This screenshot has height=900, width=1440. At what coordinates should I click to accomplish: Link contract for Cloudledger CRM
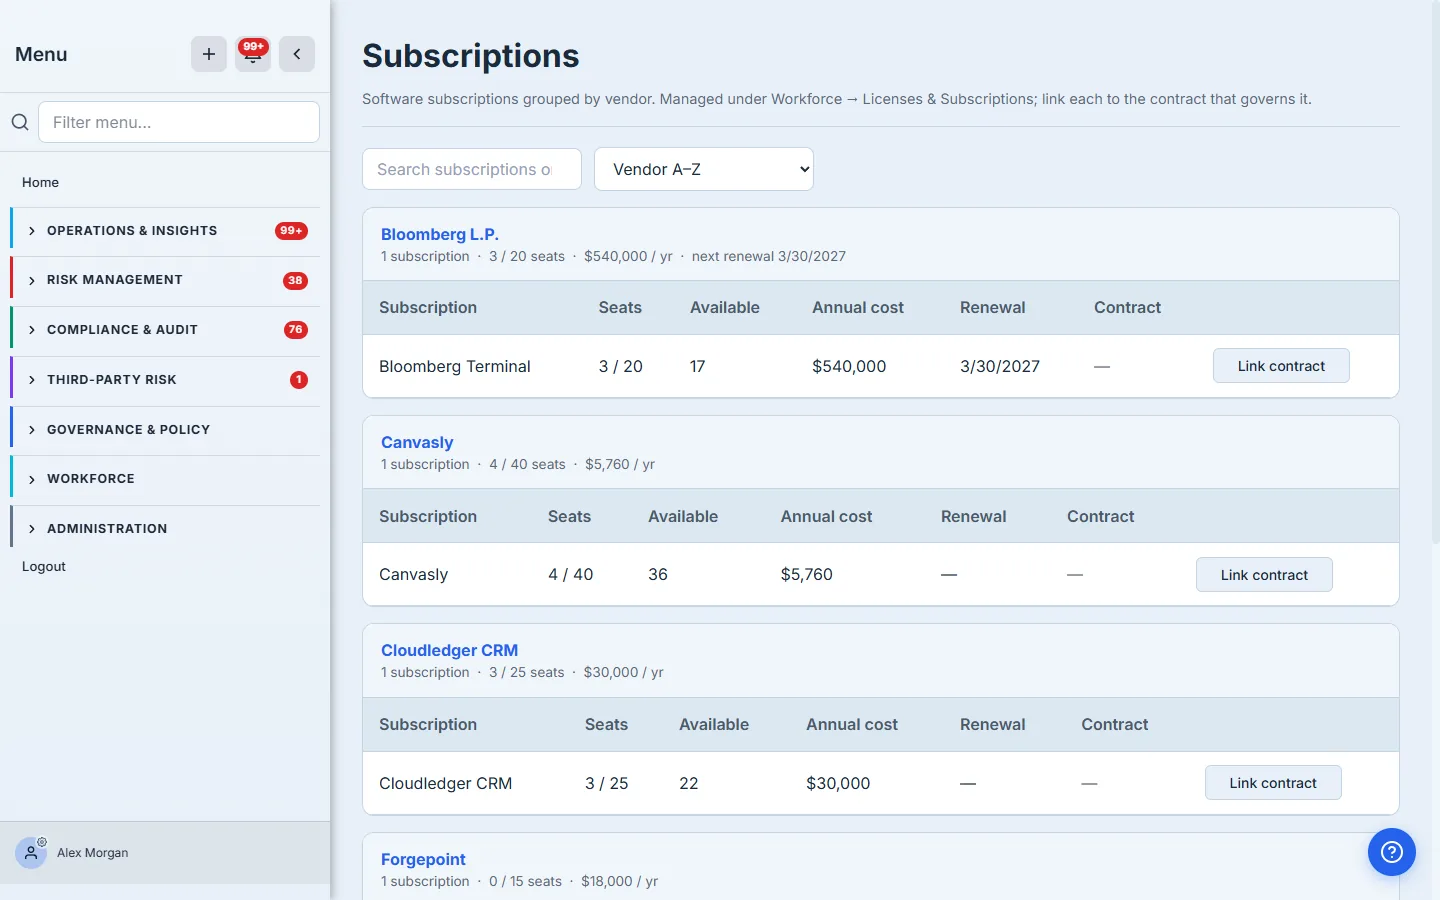(x=1273, y=783)
